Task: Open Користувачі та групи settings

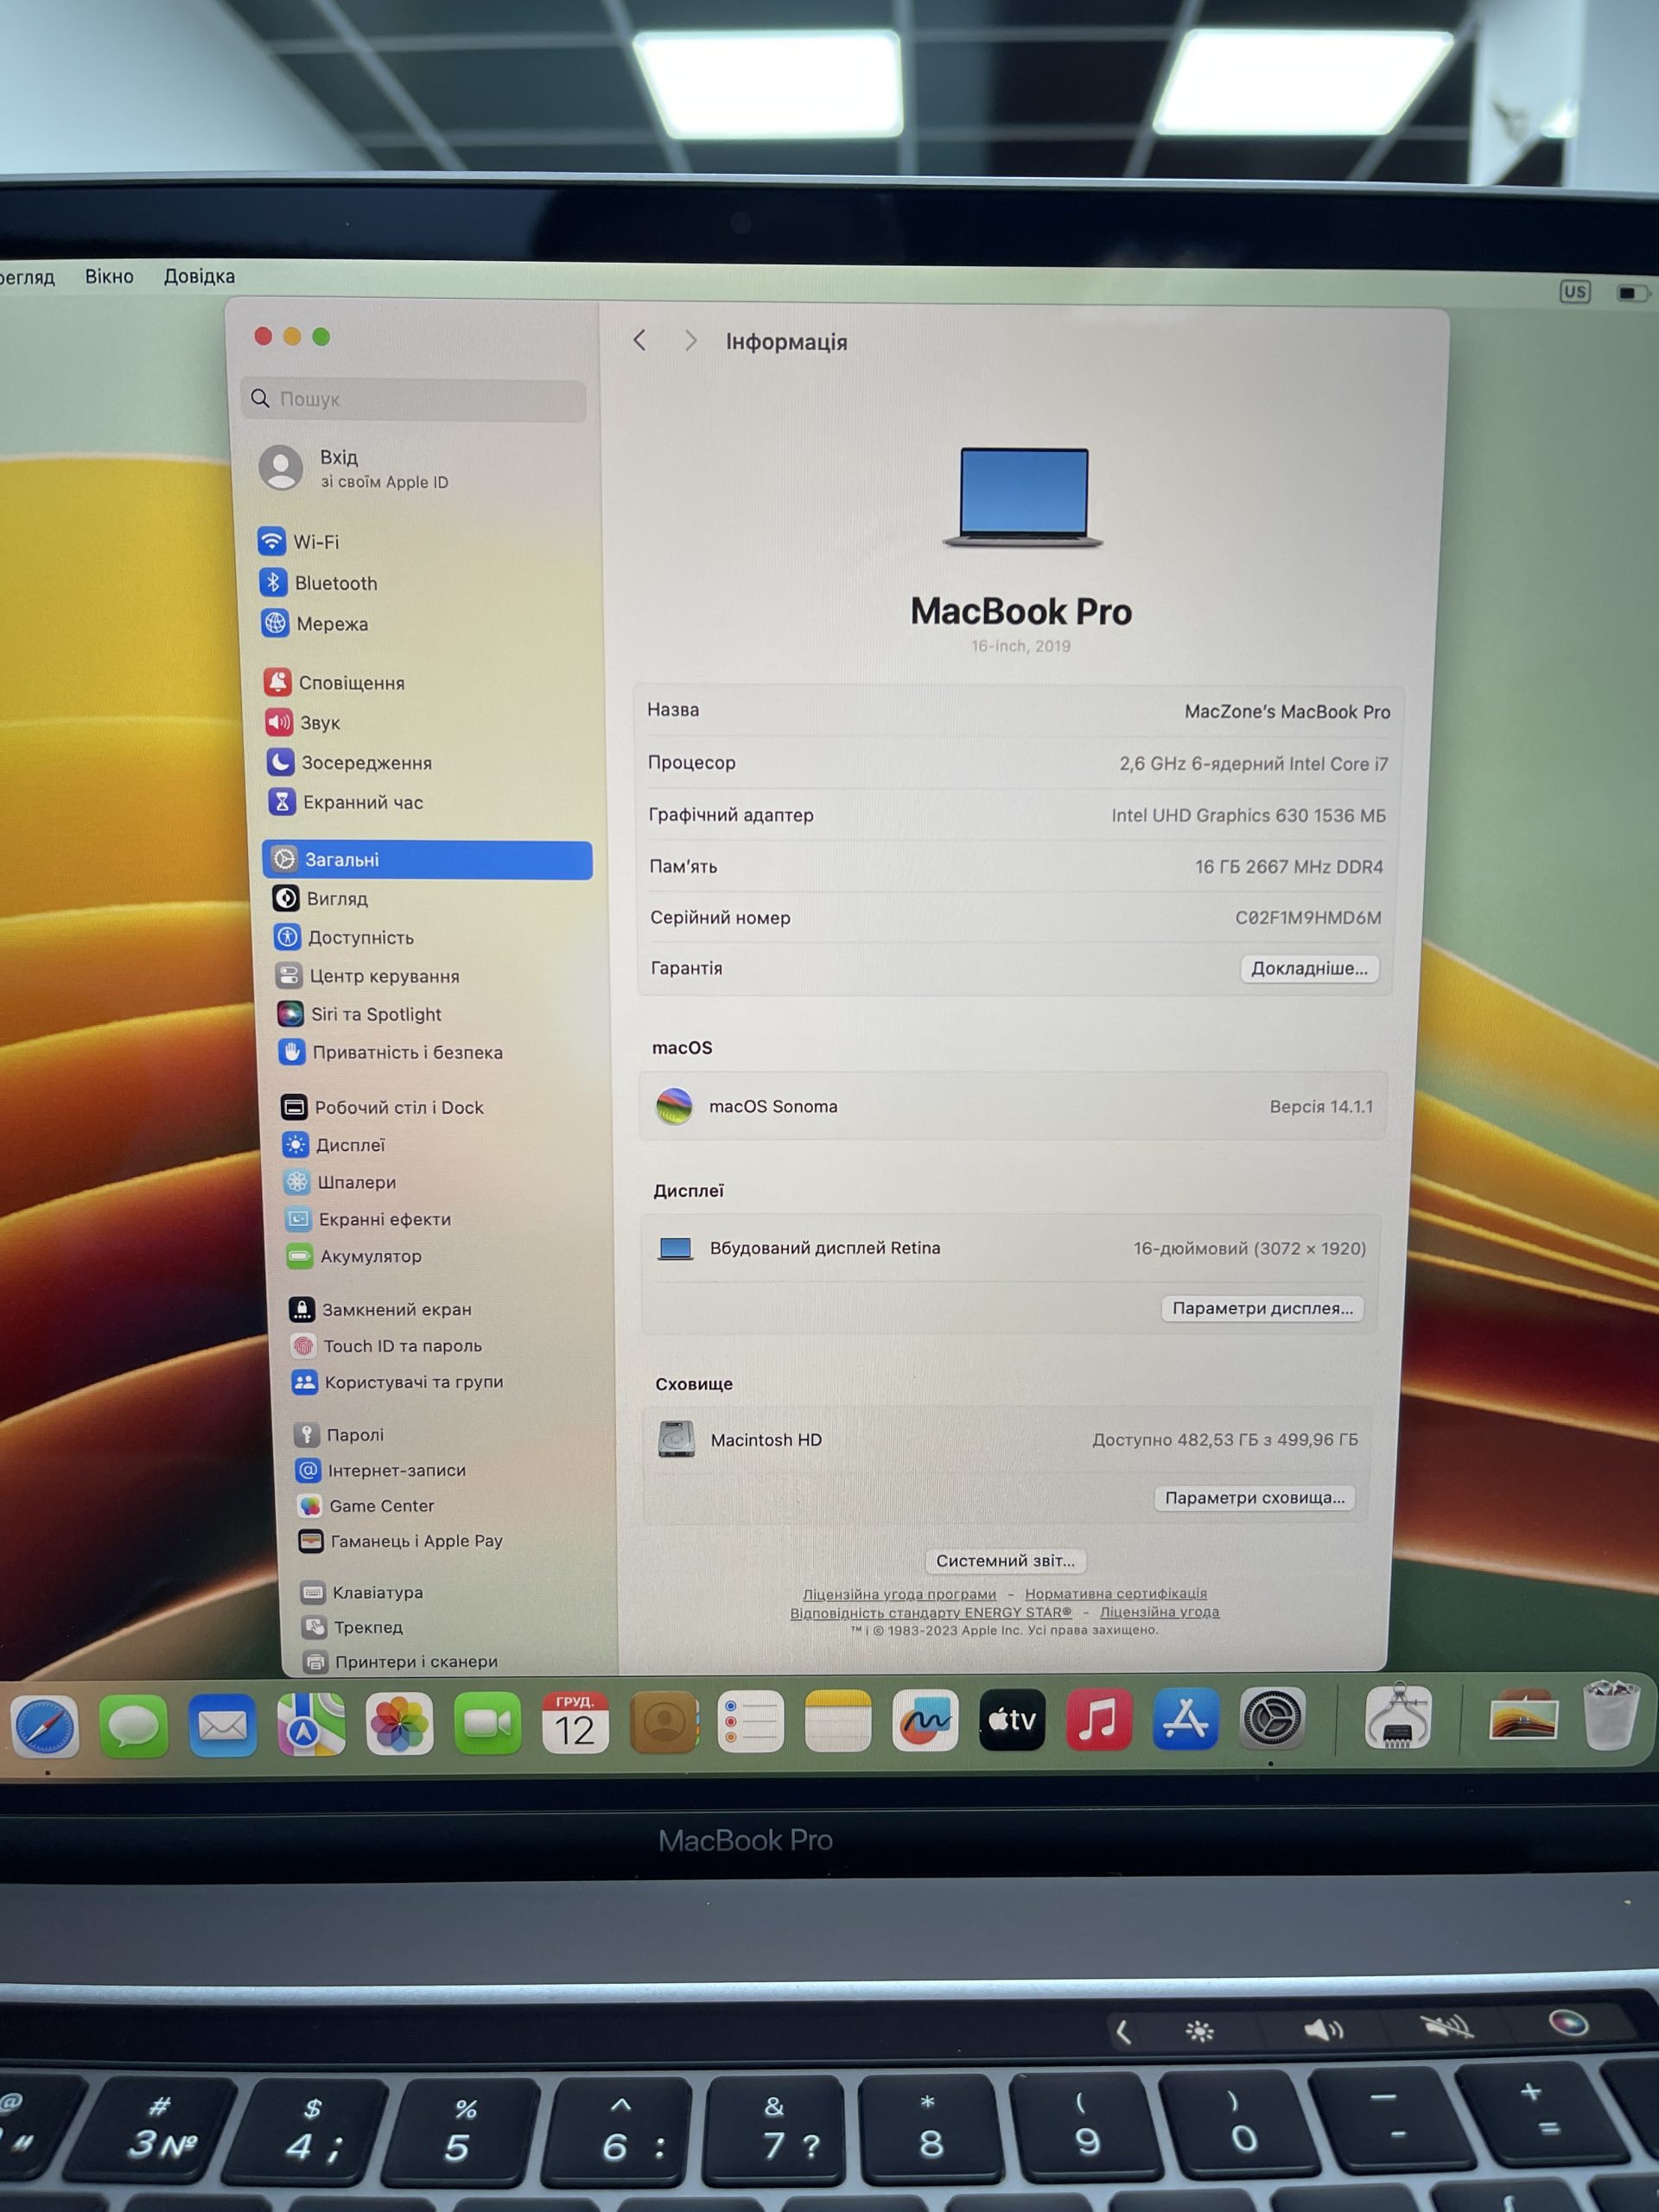Action: click(398, 1382)
